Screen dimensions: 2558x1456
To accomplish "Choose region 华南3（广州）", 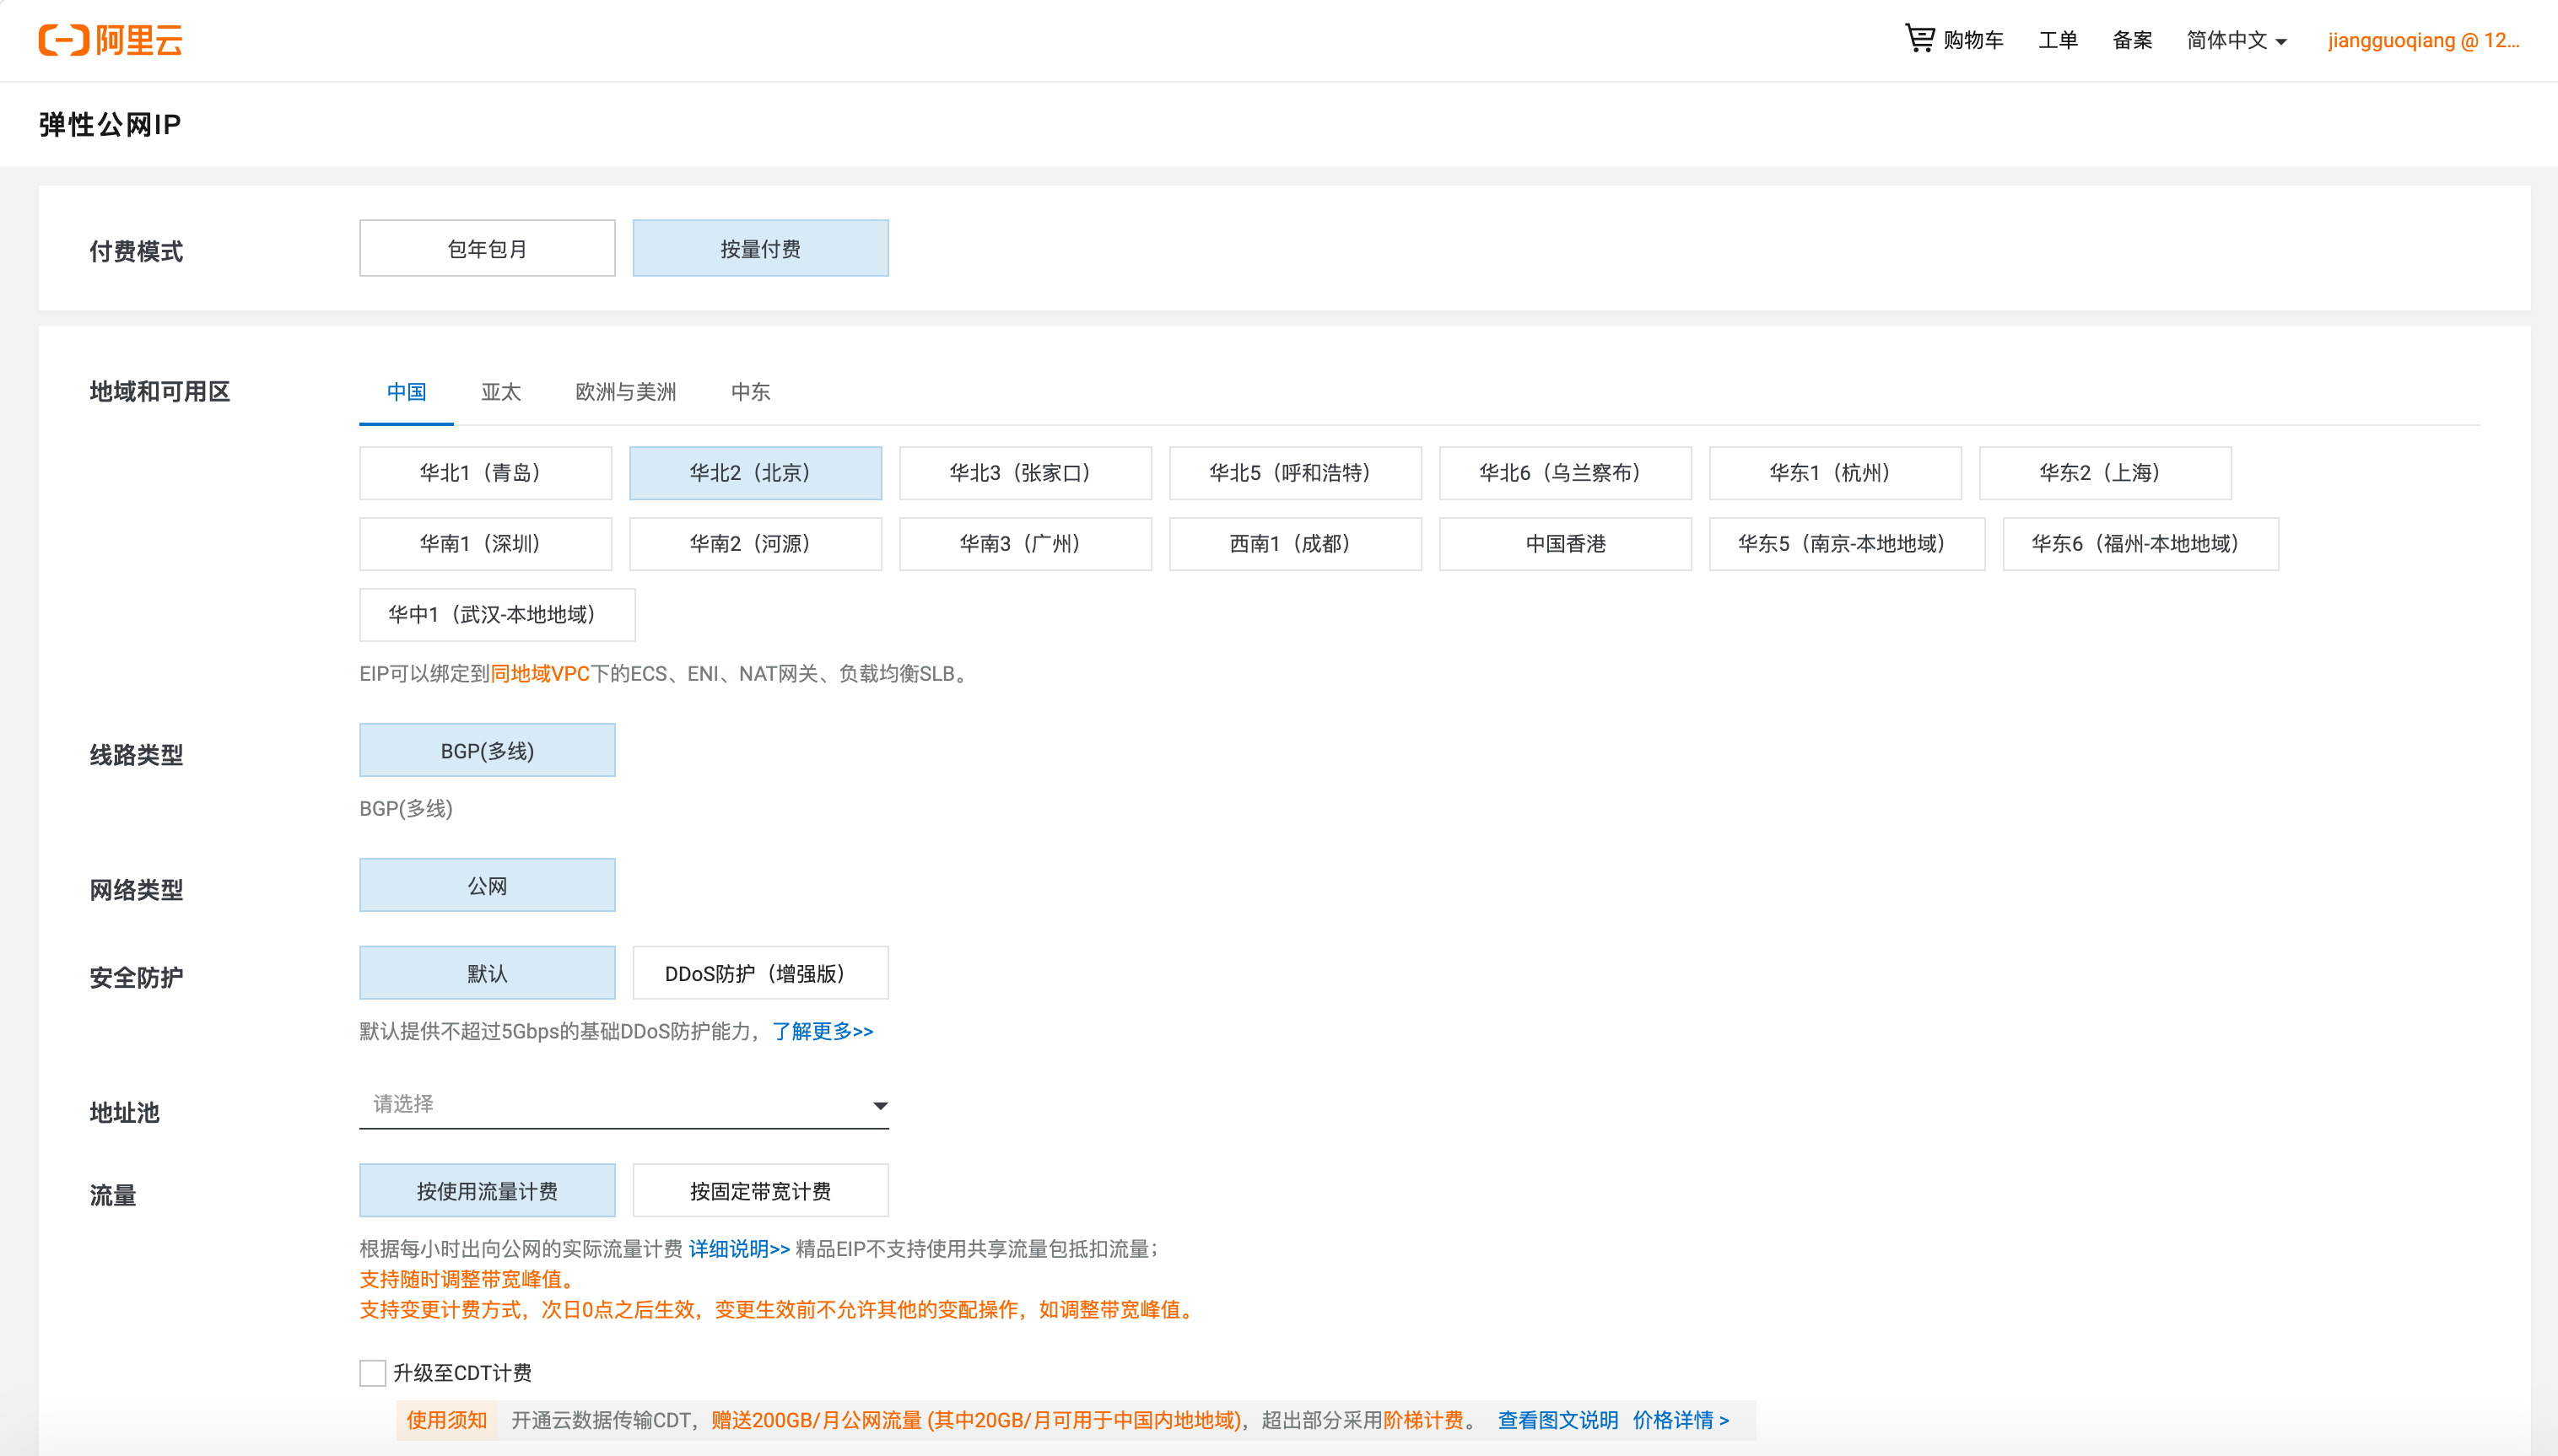I will (x=1025, y=544).
